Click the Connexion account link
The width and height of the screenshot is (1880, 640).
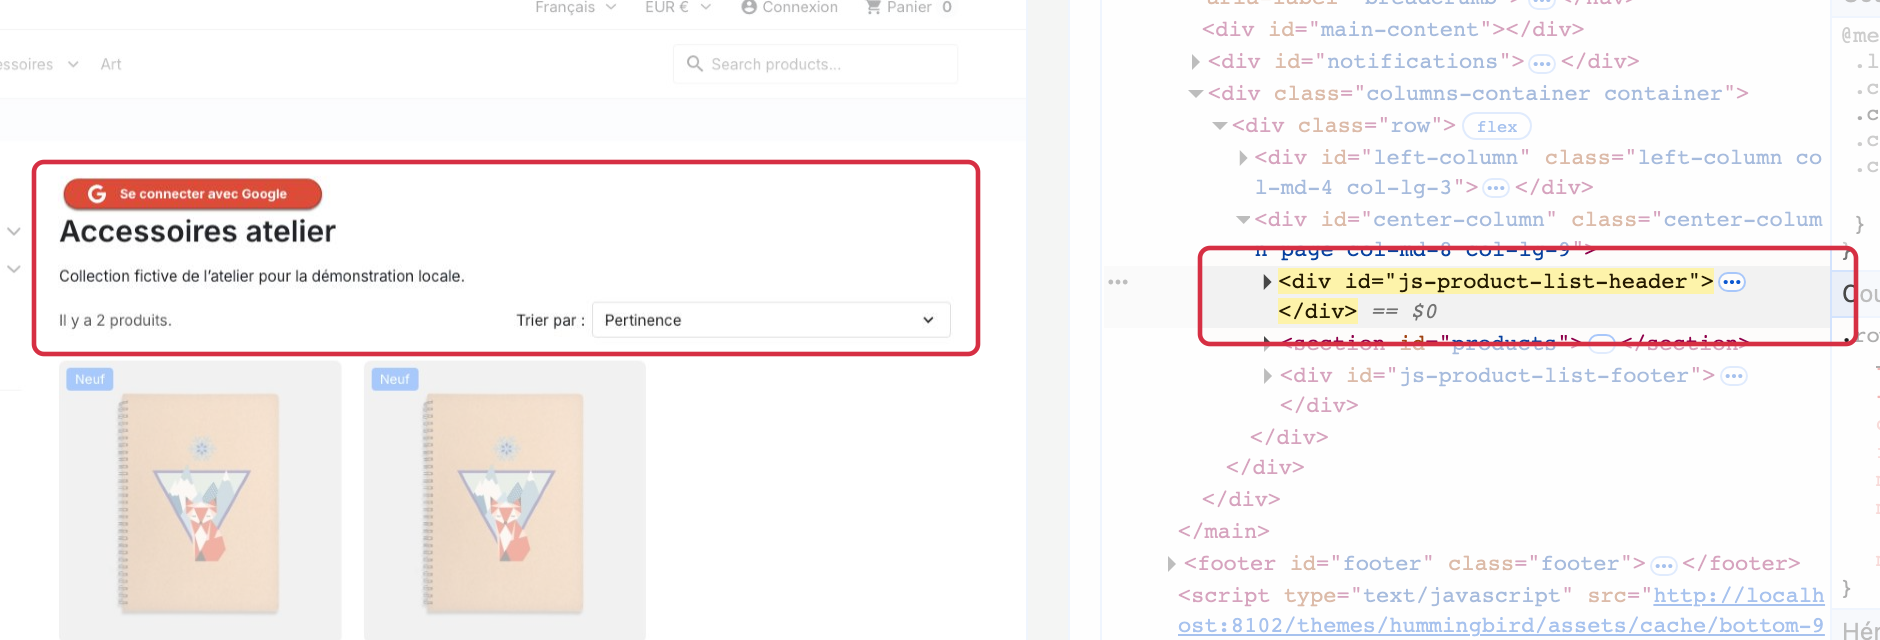(x=789, y=7)
